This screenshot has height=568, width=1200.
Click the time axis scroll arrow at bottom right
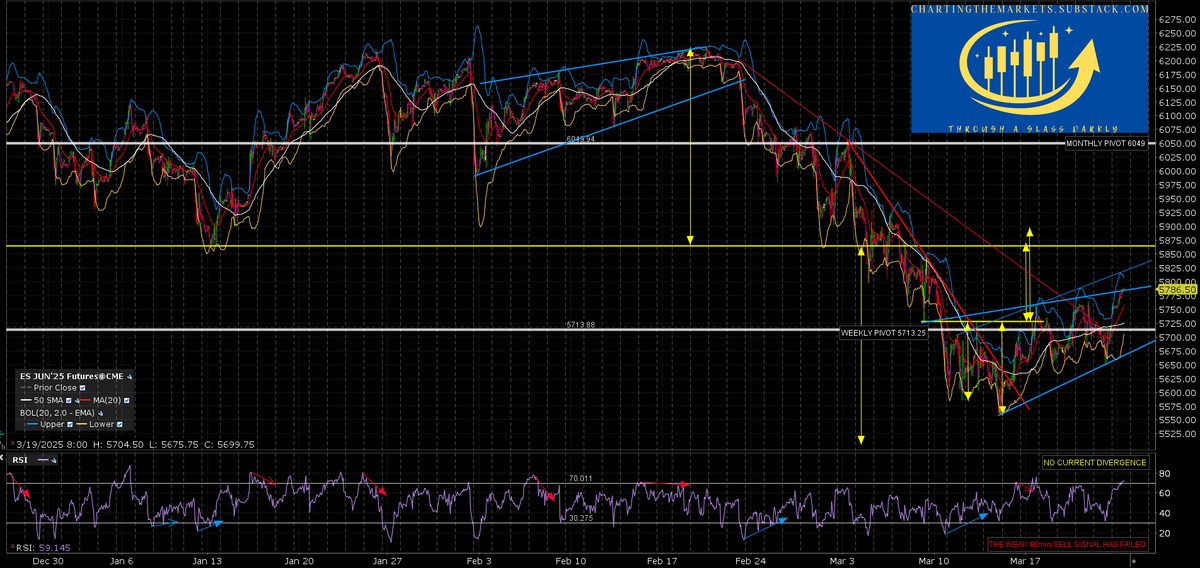click(1132, 561)
